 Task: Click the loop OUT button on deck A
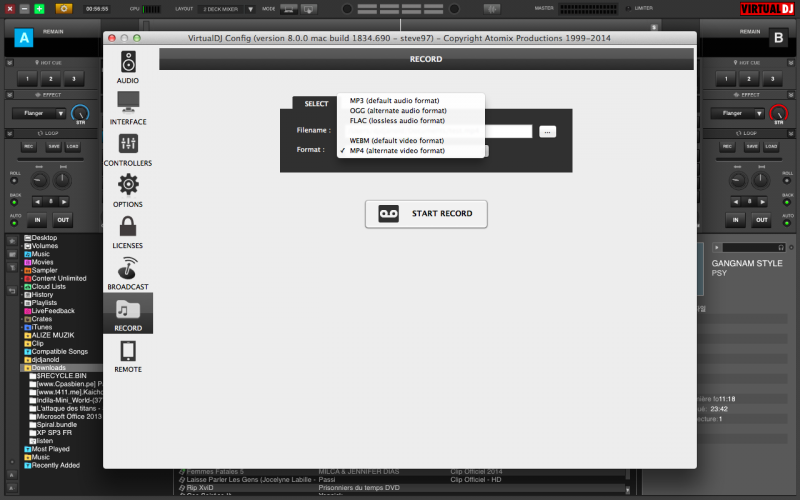tap(63, 220)
